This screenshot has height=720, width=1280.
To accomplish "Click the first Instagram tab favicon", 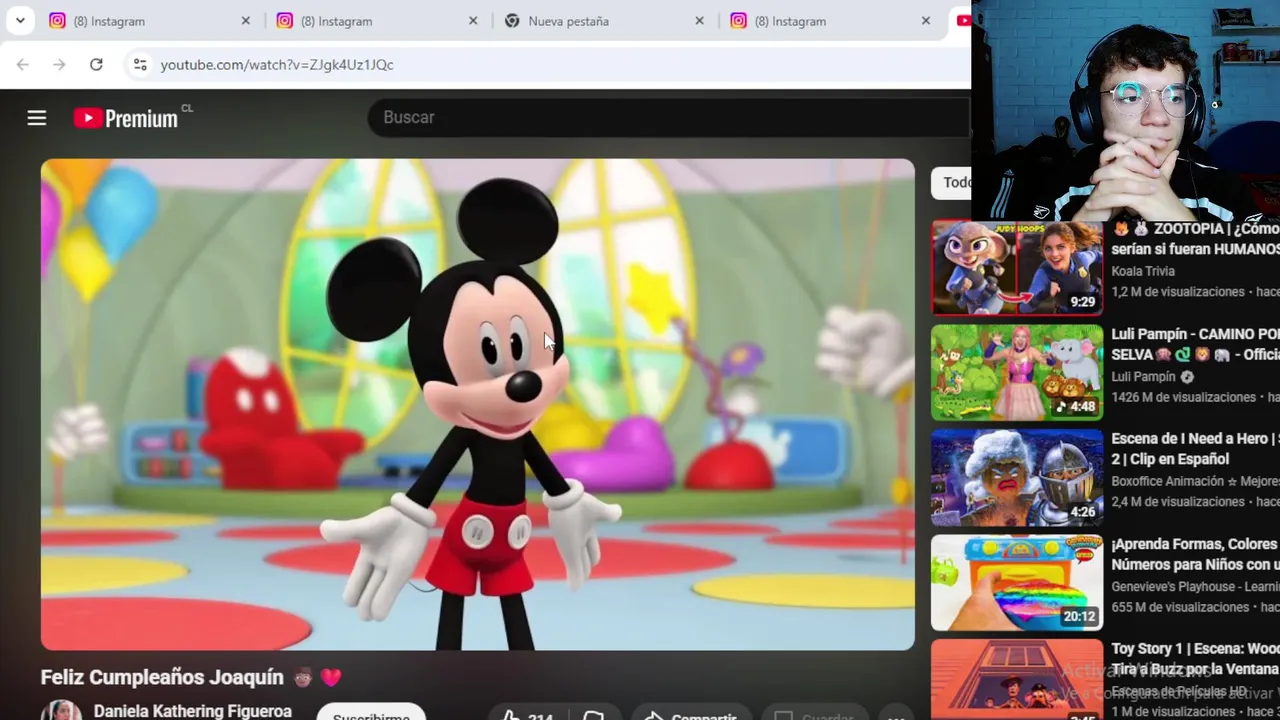I will pos(58,20).
